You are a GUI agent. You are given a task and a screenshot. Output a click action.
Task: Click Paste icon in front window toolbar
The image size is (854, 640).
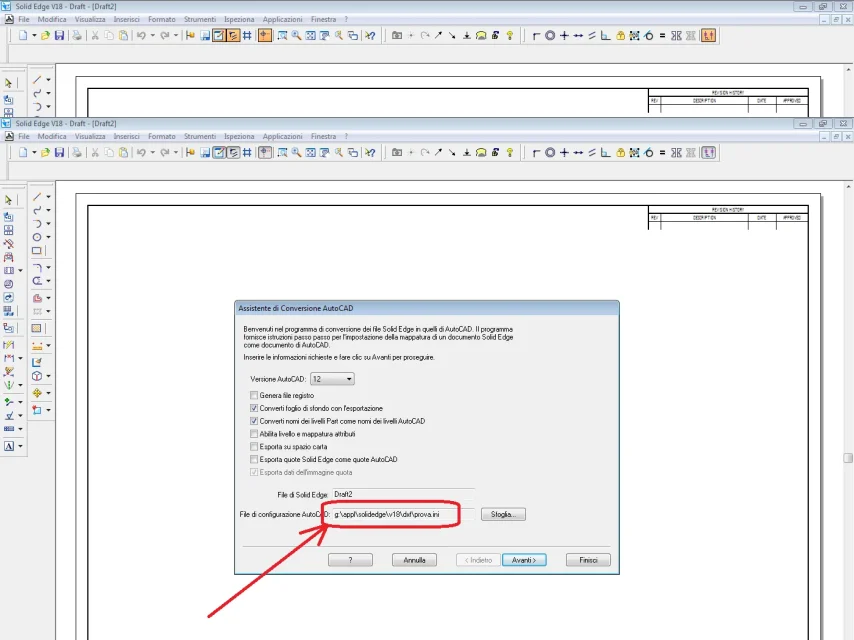(x=124, y=153)
